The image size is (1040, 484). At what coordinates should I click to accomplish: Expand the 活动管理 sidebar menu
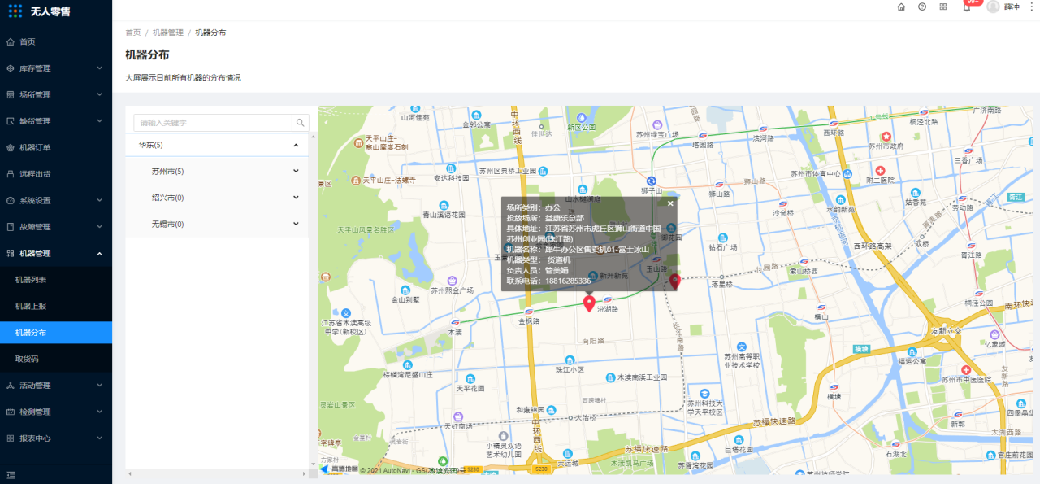click(x=56, y=385)
